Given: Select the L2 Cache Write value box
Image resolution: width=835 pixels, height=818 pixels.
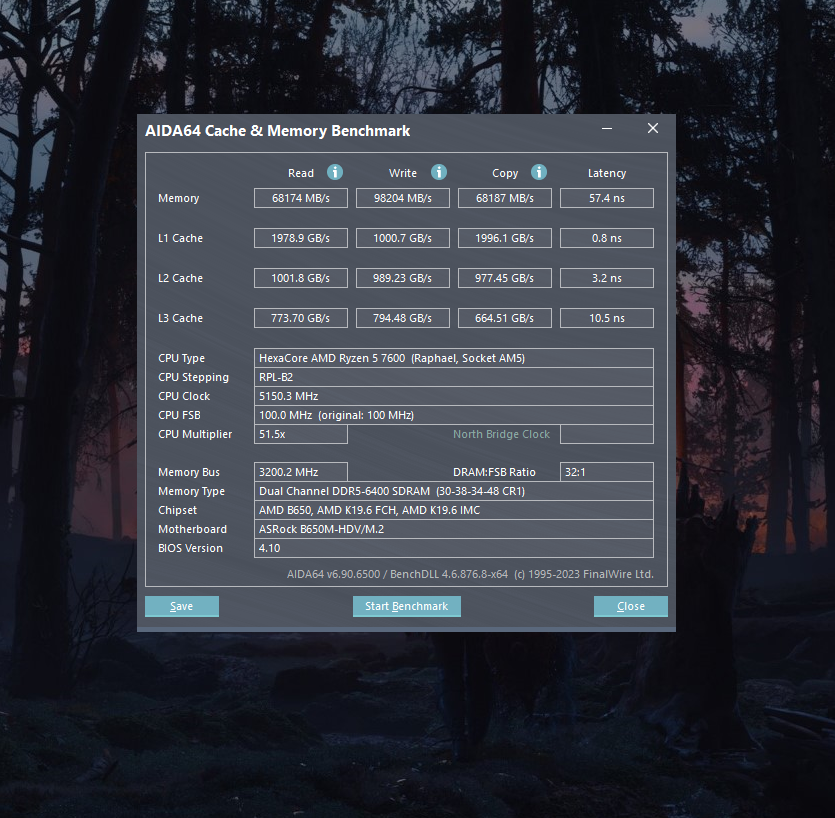Looking at the screenshot, I should (403, 278).
